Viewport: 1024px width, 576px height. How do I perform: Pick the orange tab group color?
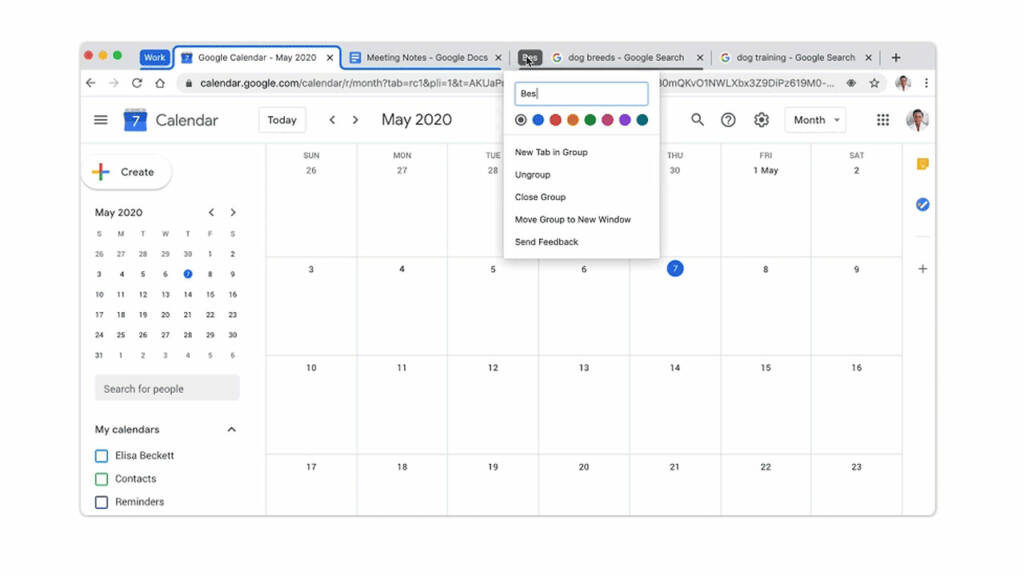[x=573, y=120]
